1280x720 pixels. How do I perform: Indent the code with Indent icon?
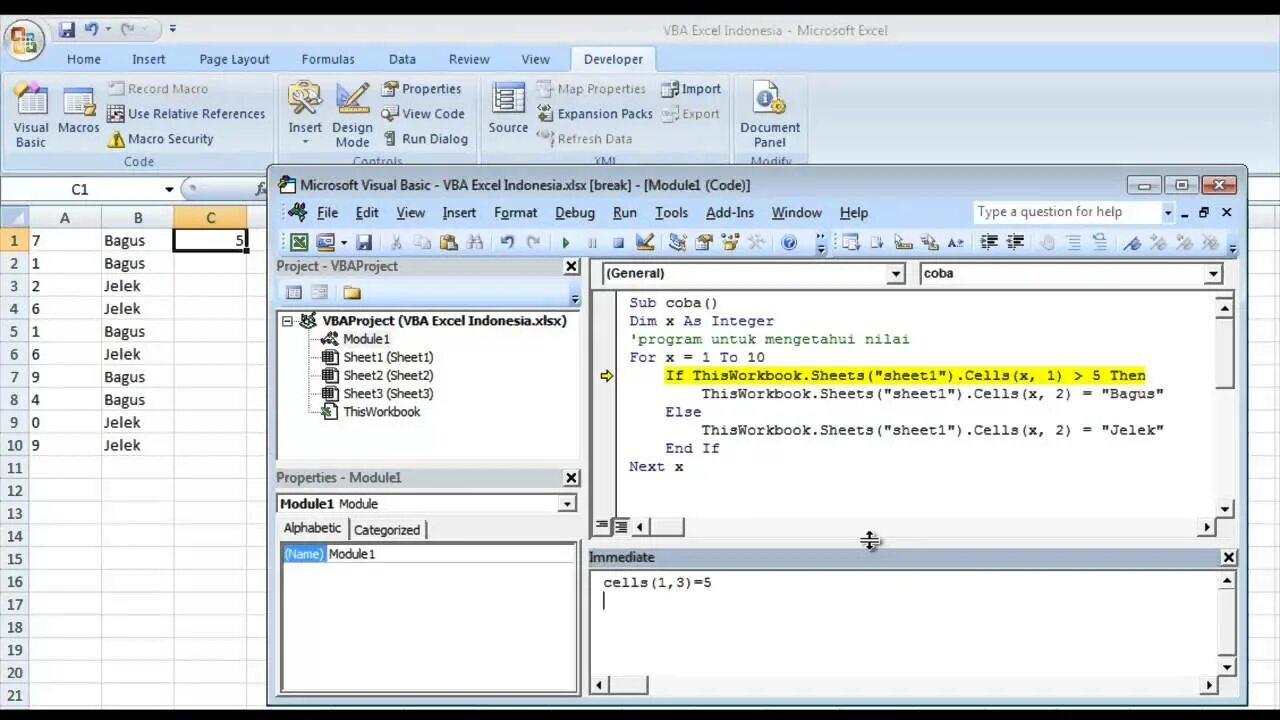pos(990,242)
